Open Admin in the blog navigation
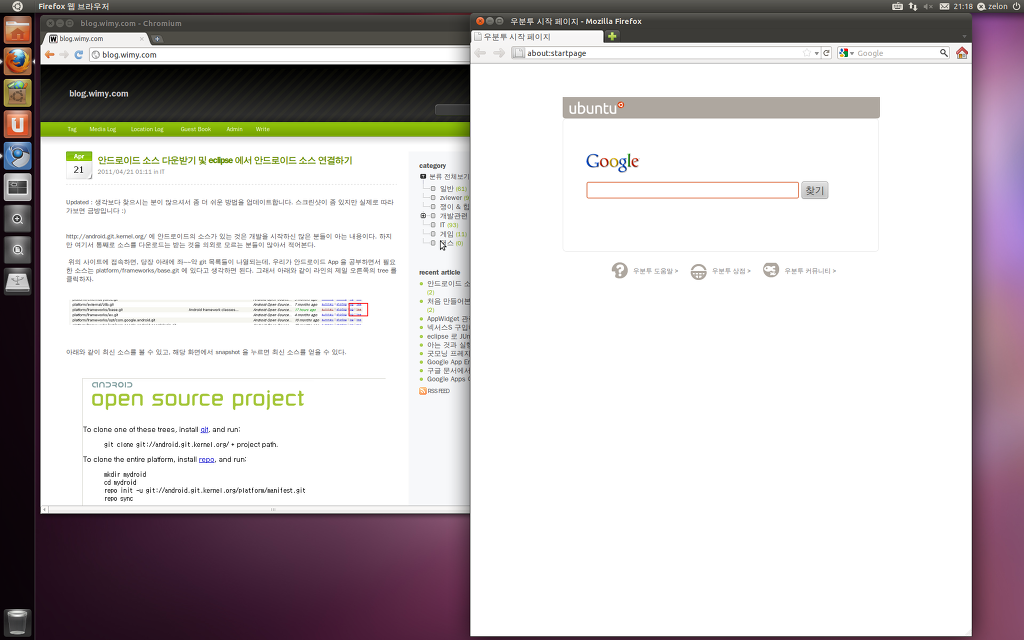Viewport: 1024px width, 640px height. coord(234,129)
